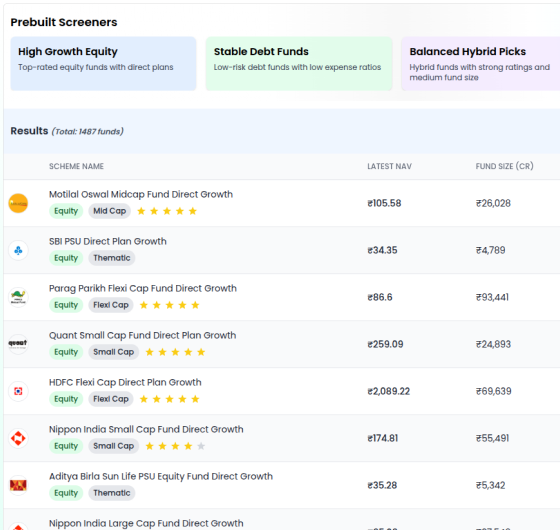Click the Small Cap tag on Quant row
Viewport: 560px width, 530px height.
(114, 352)
